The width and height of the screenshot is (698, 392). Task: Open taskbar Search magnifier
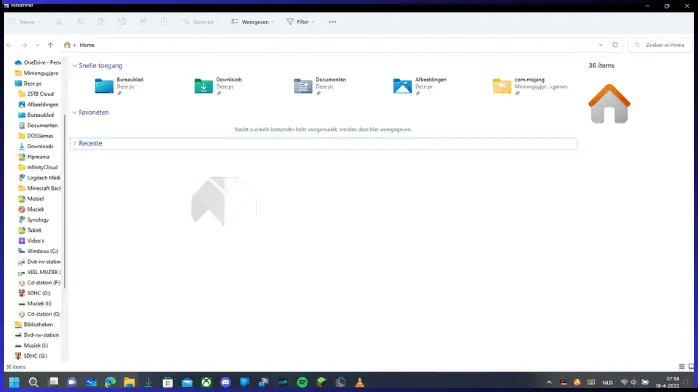[33, 382]
